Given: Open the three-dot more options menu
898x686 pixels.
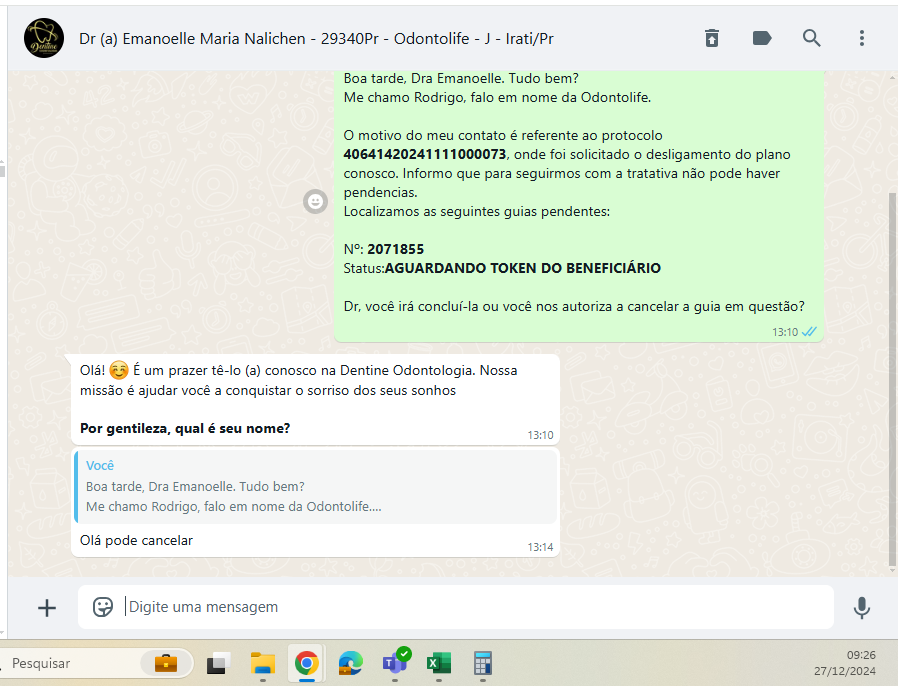Looking at the screenshot, I should pos(861,38).
